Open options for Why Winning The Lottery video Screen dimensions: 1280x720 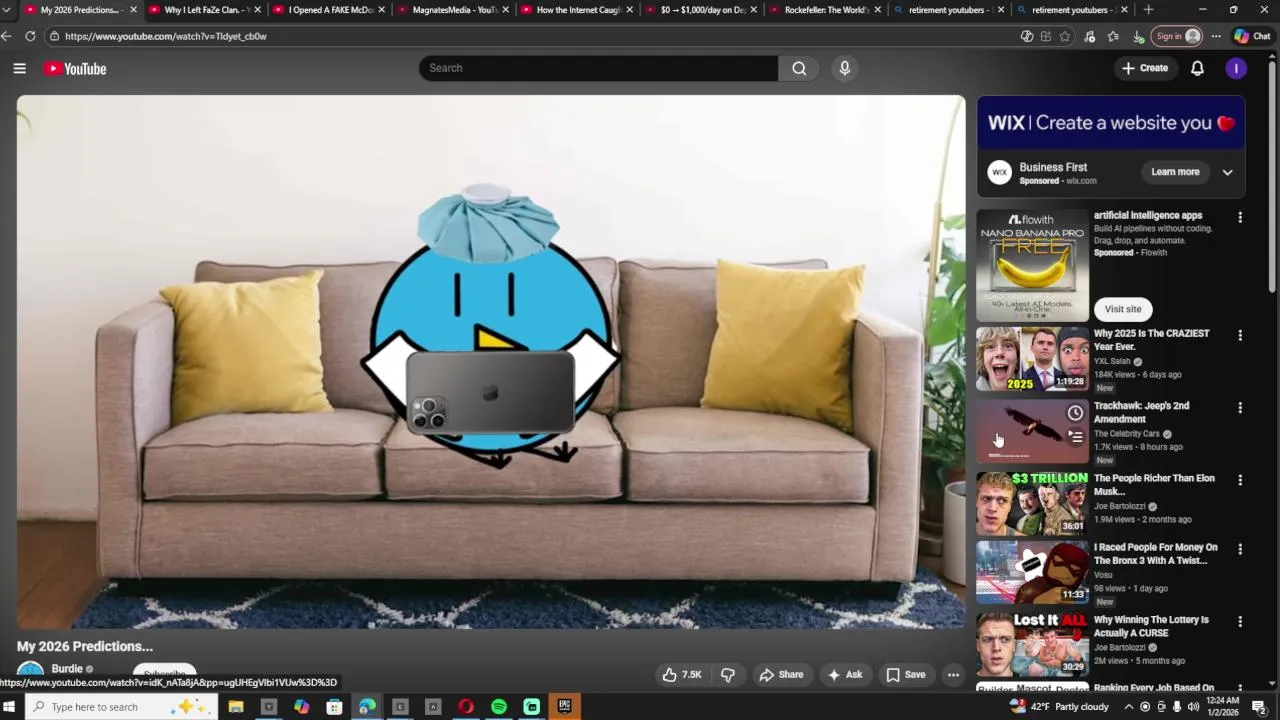[x=1240, y=621]
